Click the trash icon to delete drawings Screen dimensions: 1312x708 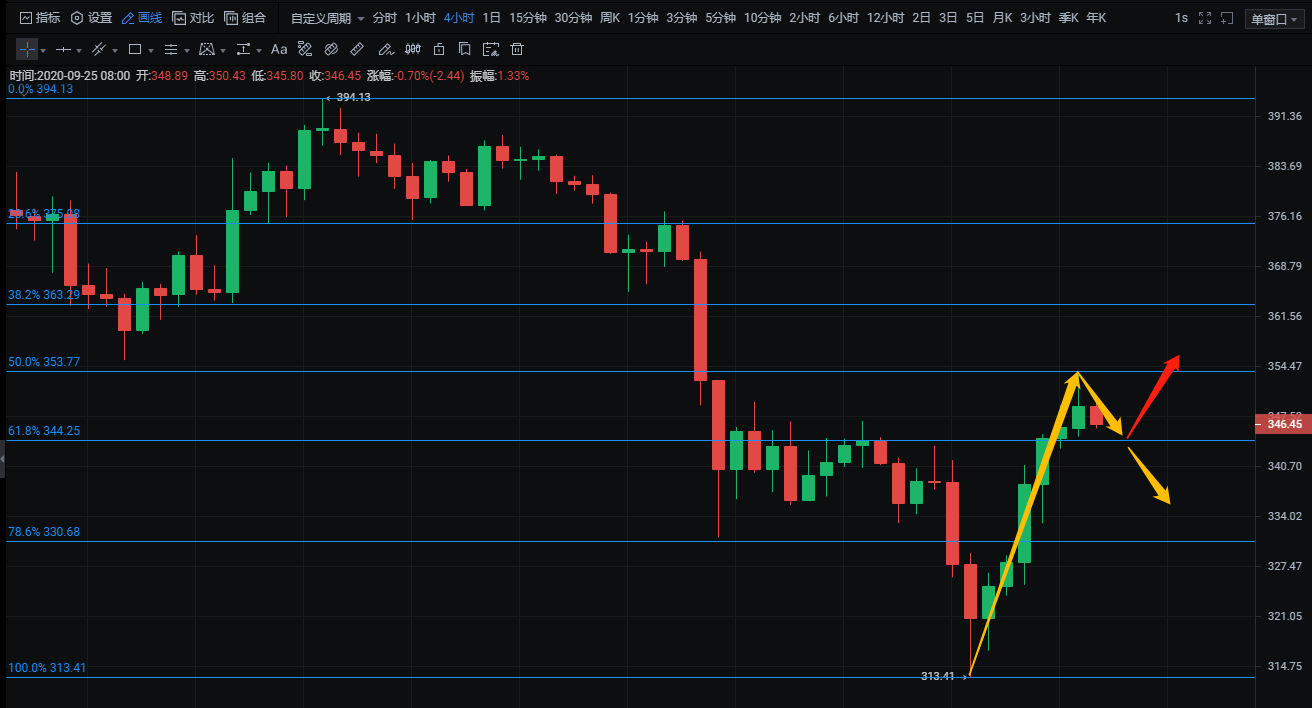tap(517, 49)
